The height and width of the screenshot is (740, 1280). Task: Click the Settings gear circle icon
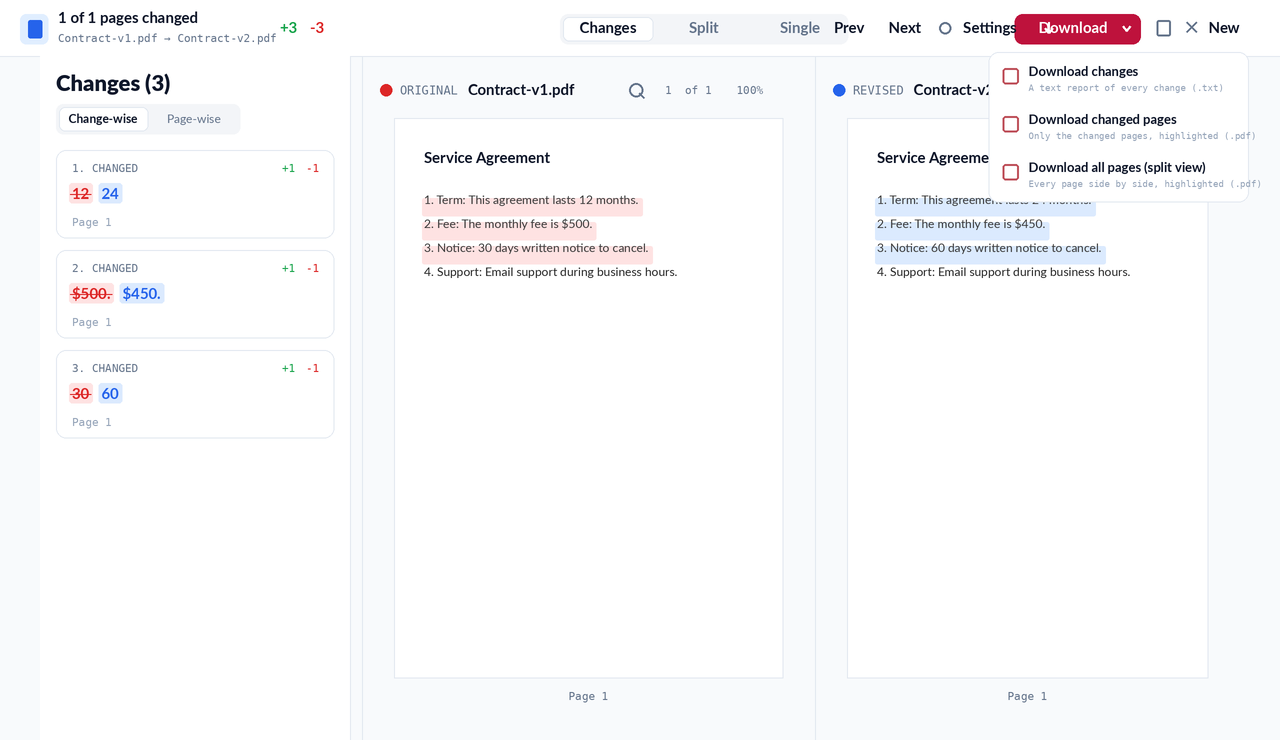coord(945,28)
